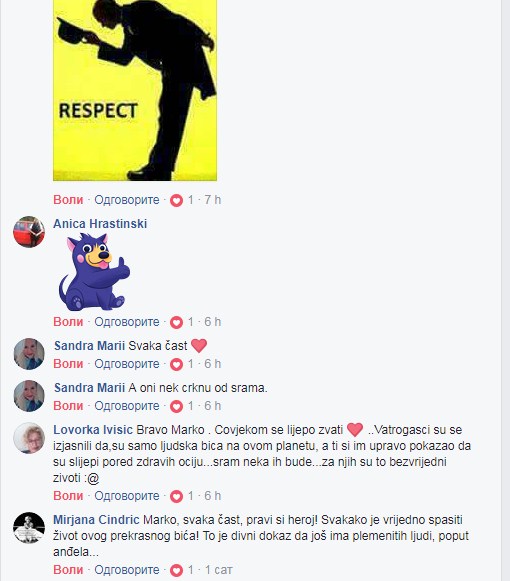The height and width of the screenshot is (581, 510).
Task: Click the 7 h timestamp
Action: (x=213, y=200)
